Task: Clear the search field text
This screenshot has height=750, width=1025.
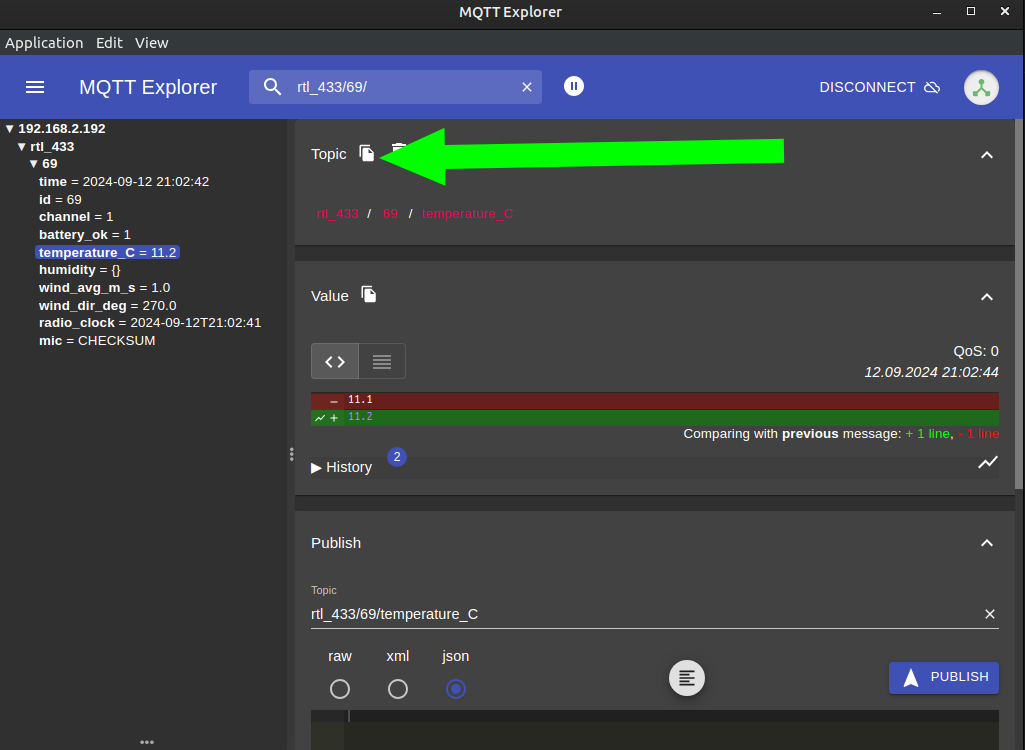Action: [527, 87]
